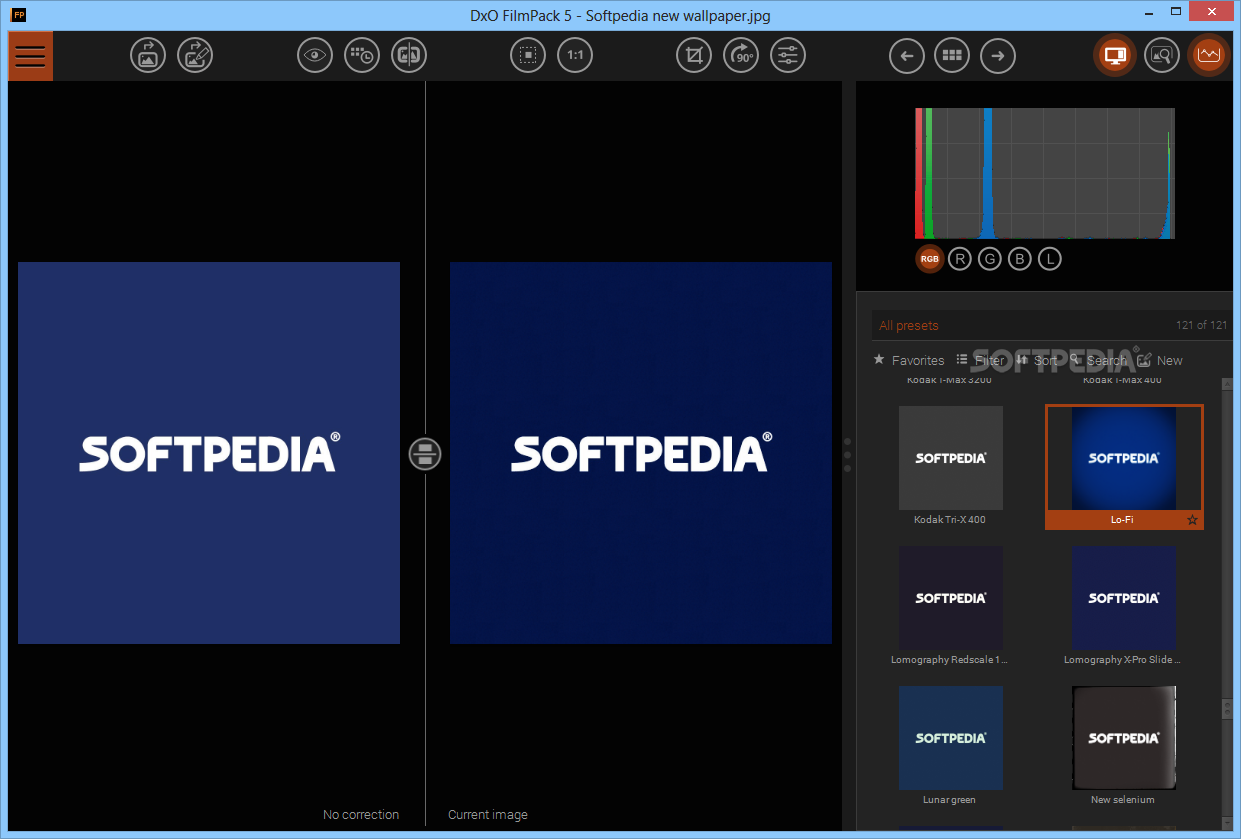Viewport: 1241px width, 839px height.
Task: Select the Lo-Fi preset thumbnail
Action: (1124, 458)
